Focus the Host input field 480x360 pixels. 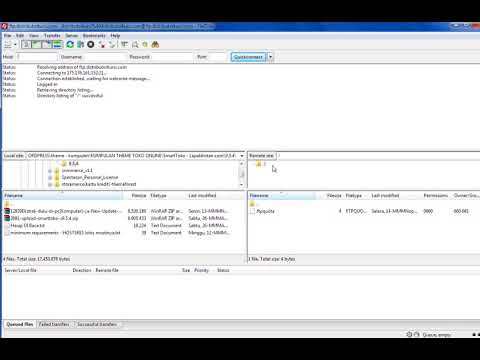point(37,57)
